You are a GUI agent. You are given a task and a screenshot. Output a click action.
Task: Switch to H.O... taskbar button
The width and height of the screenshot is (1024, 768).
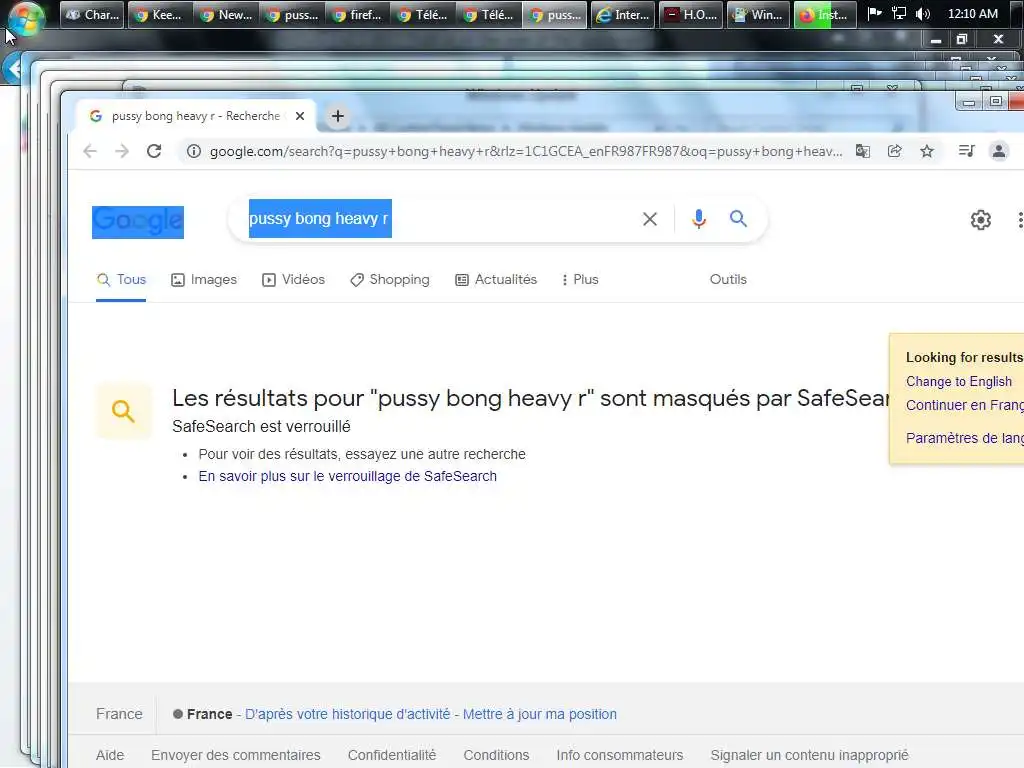click(691, 14)
